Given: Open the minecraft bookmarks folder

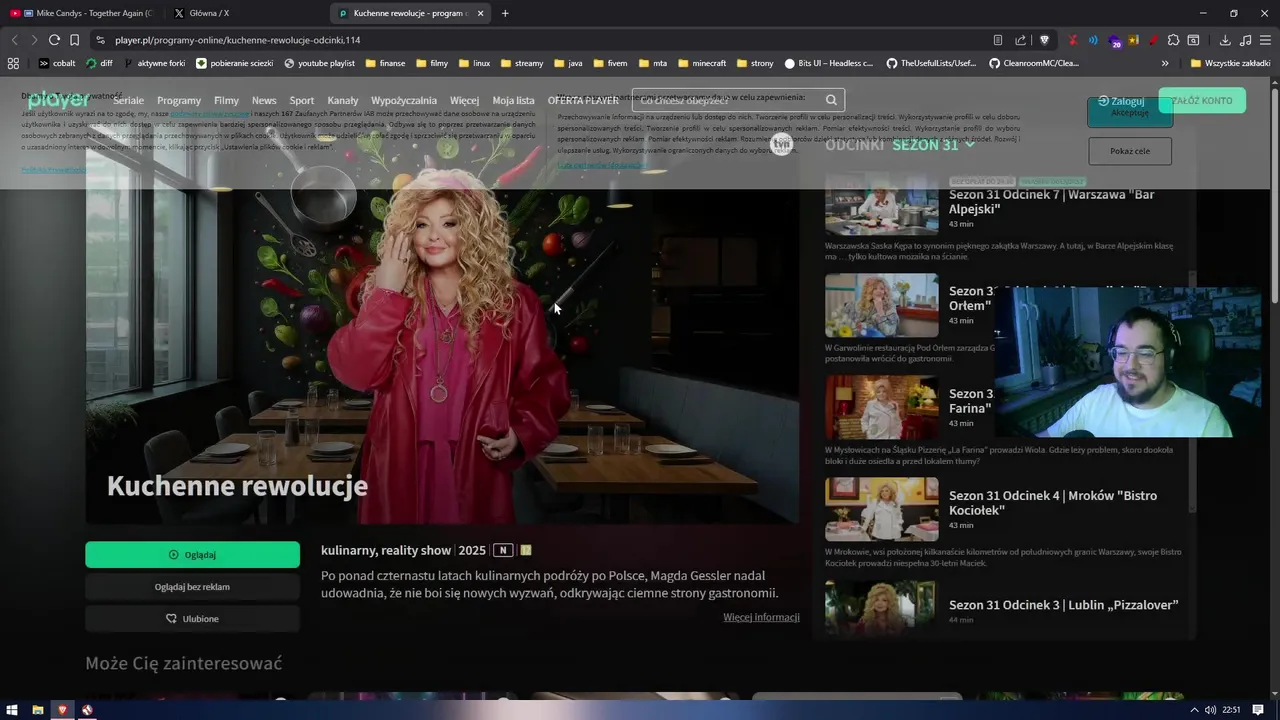Looking at the screenshot, I should (702, 63).
